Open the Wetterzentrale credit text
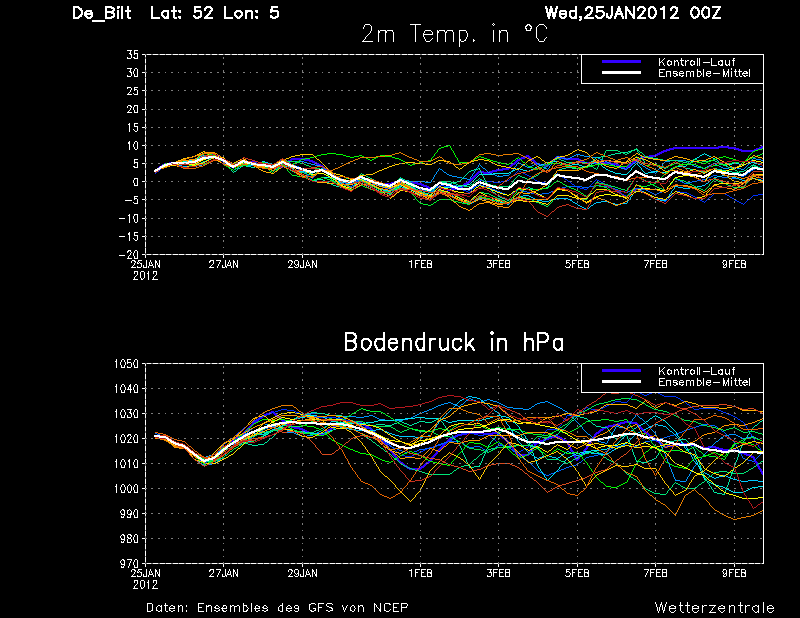800x618 pixels. [714, 607]
